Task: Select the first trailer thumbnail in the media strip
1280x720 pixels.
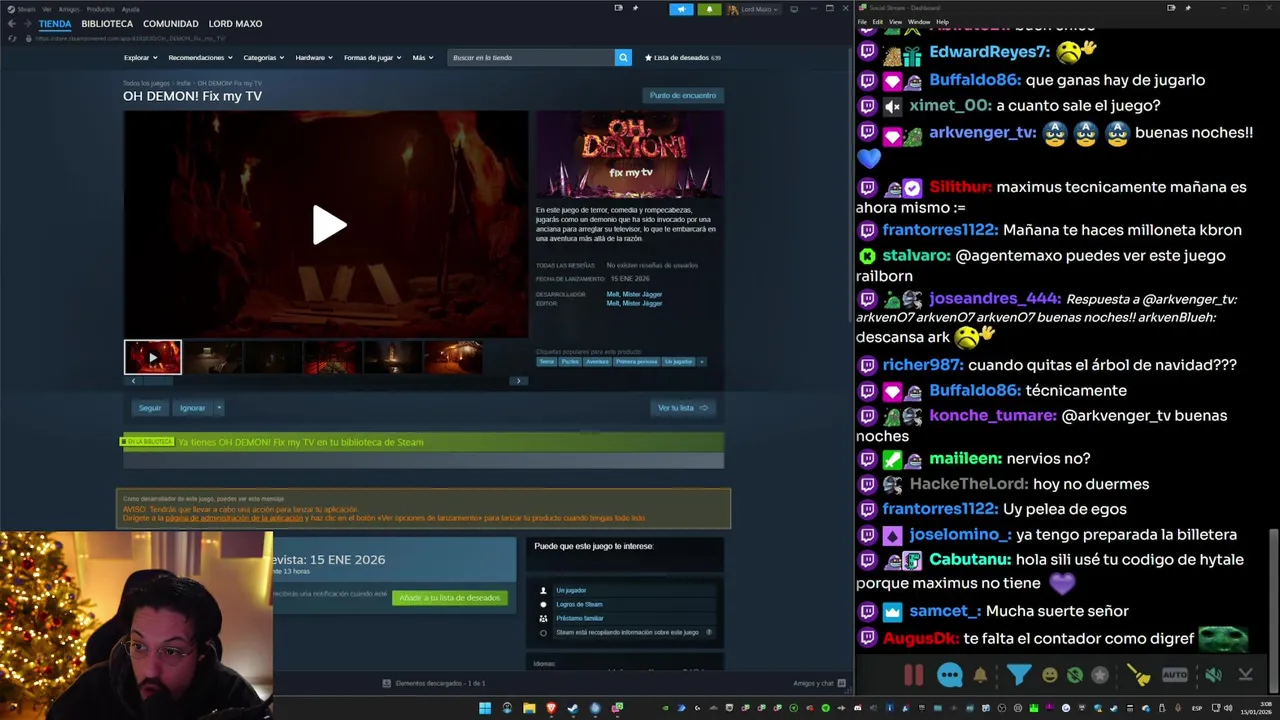Action: pyautogui.click(x=153, y=357)
